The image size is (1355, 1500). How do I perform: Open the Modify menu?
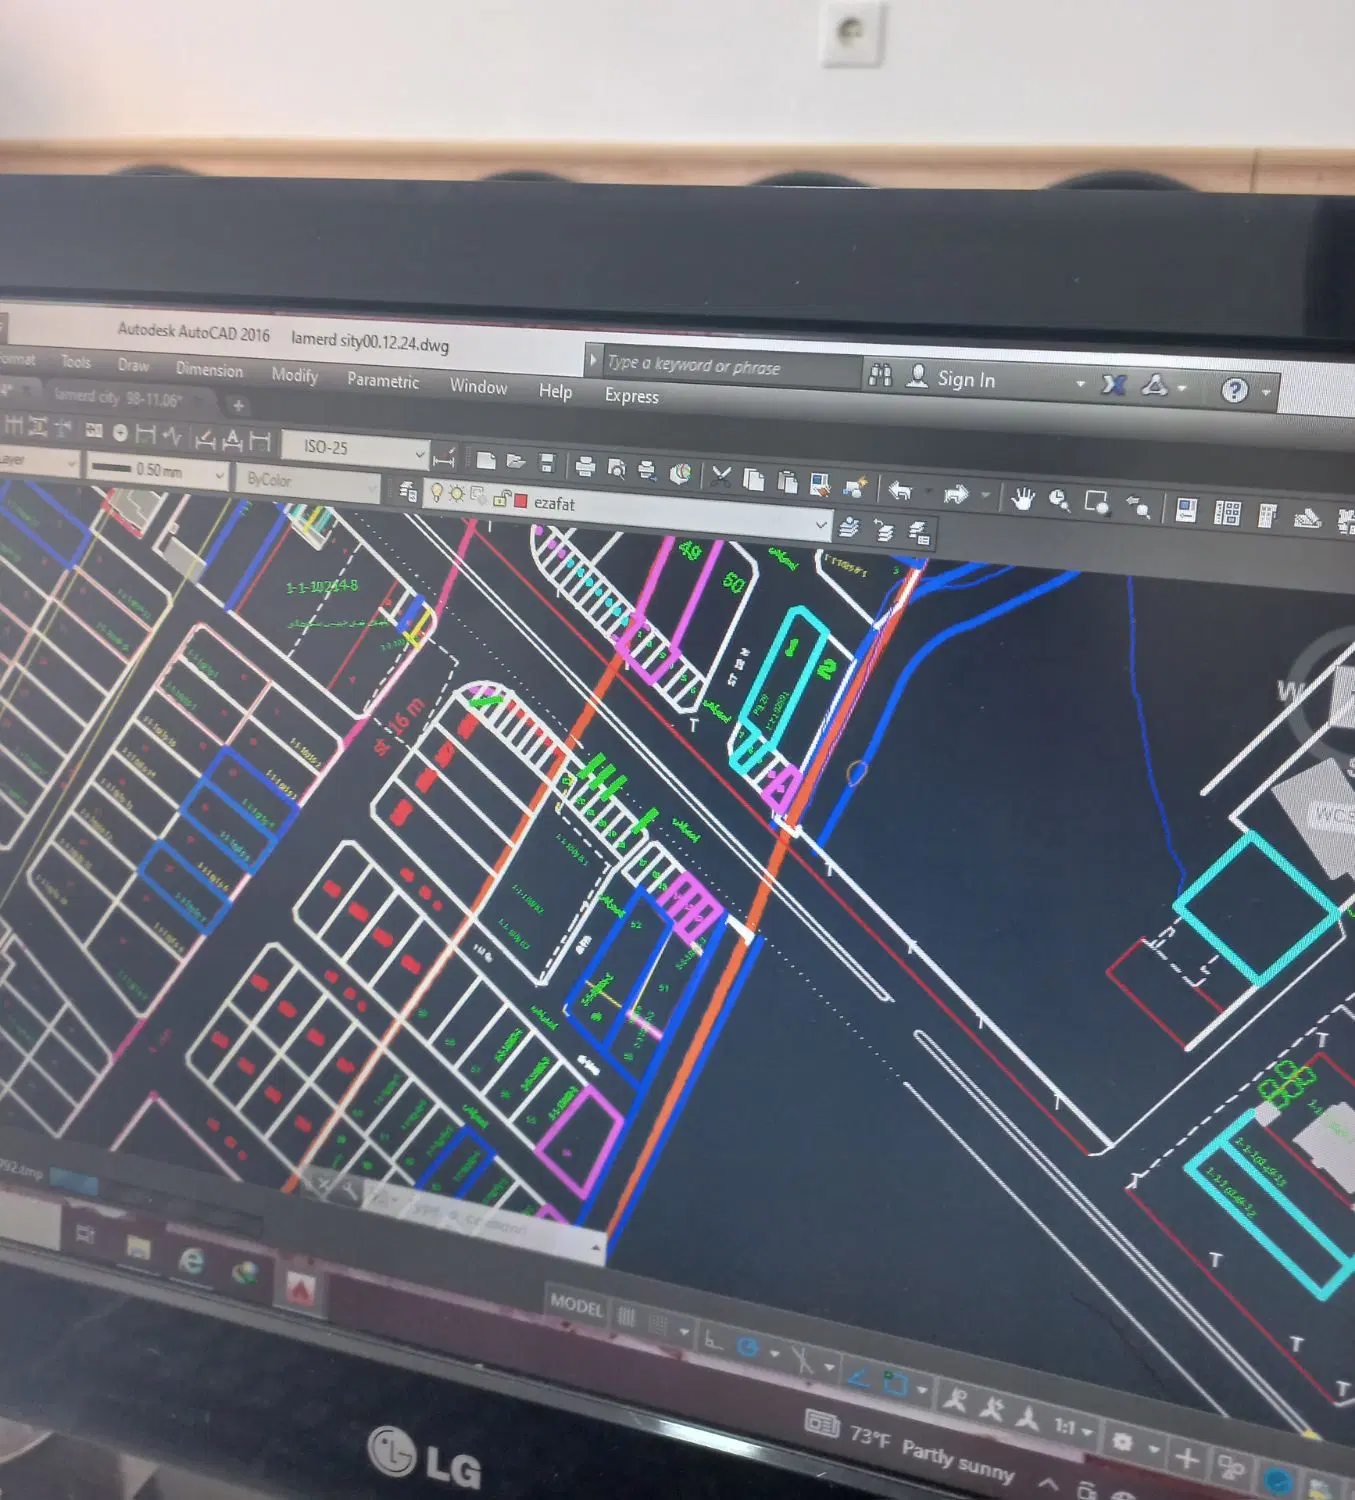pyautogui.click(x=294, y=375)
